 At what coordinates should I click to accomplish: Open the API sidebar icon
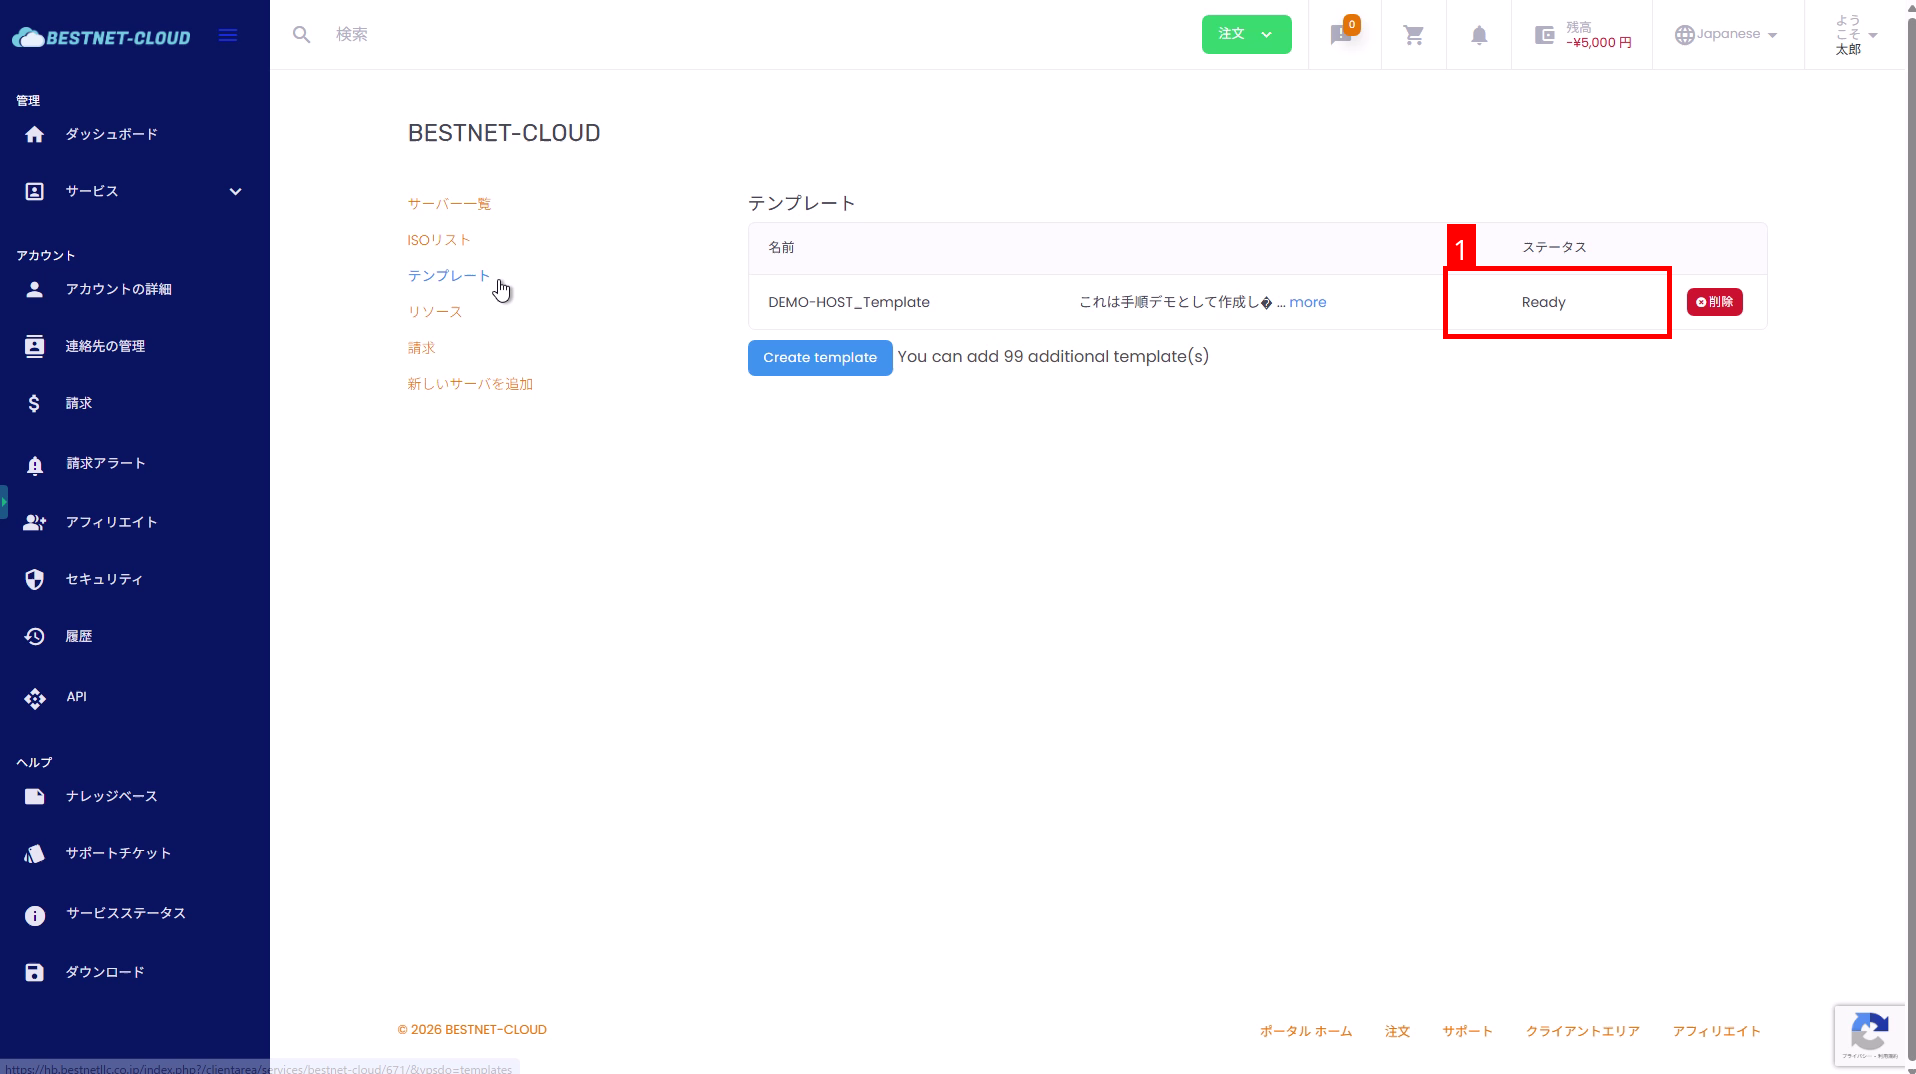click(35, 698)
